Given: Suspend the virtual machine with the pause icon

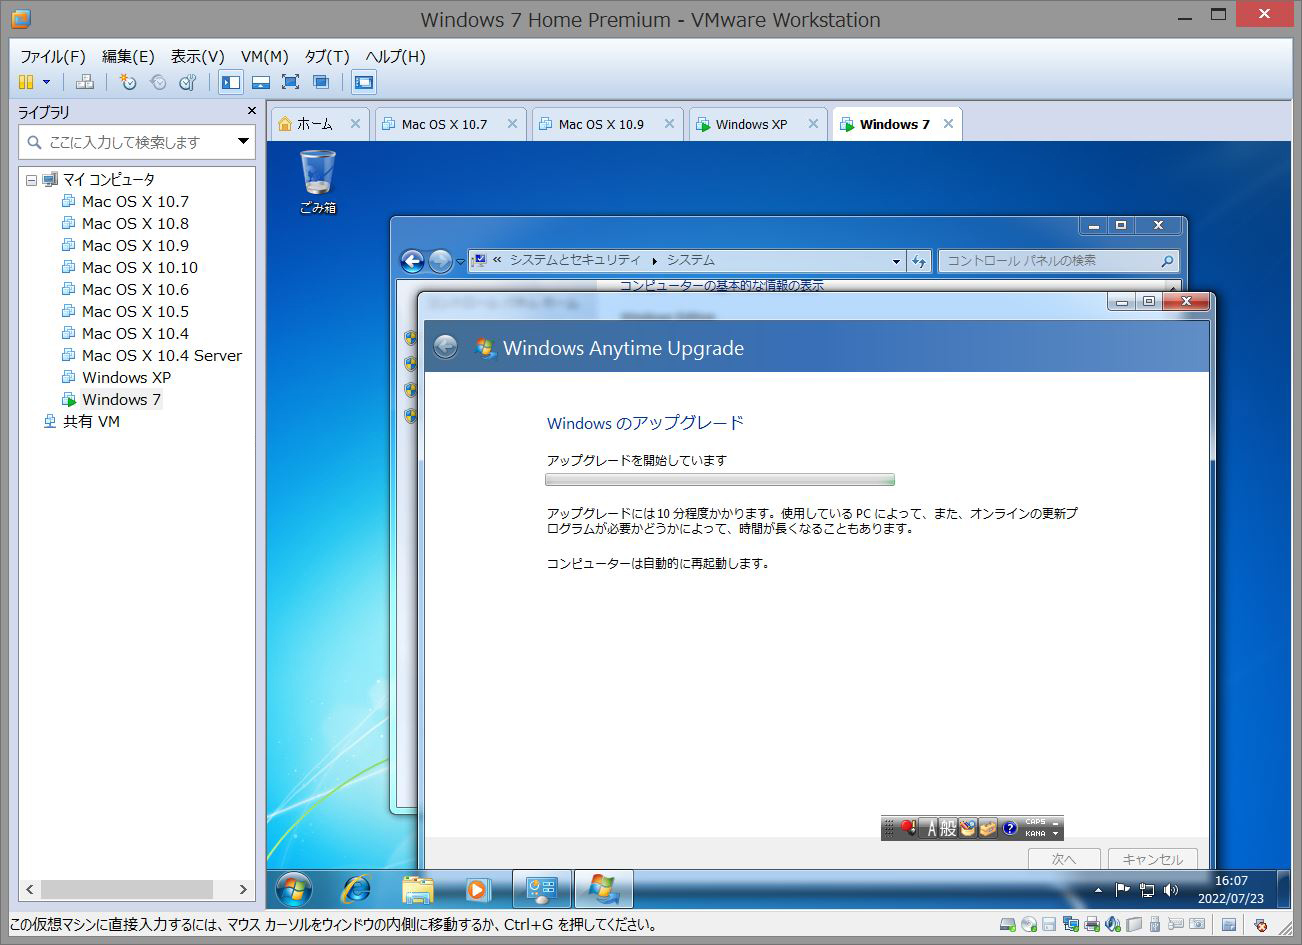Looking at the screenshot, I should point(26,82).
